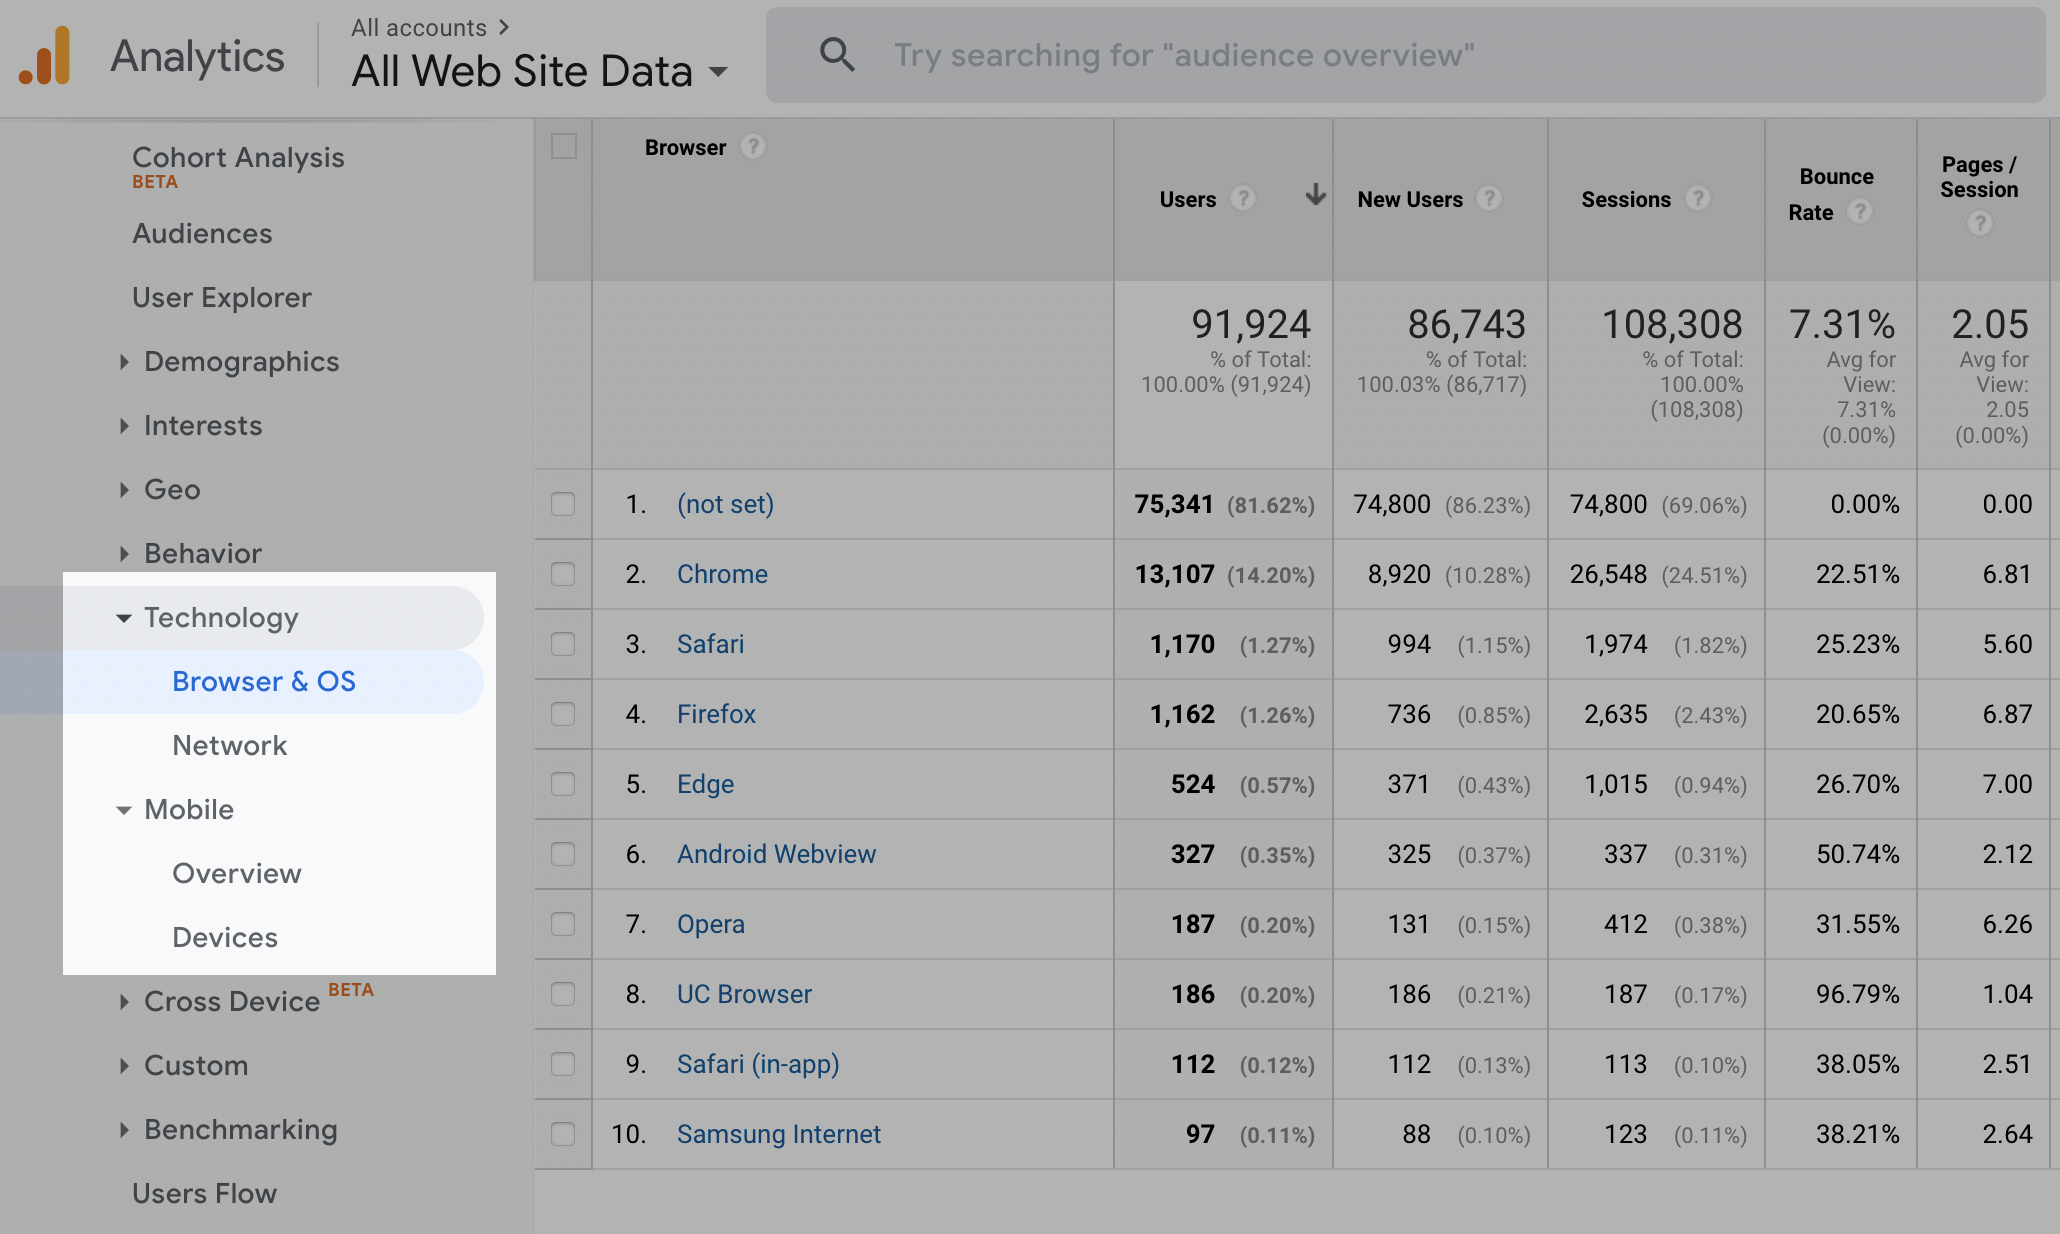
Task: Open the Opera browser link
Action: pos(711,924)
